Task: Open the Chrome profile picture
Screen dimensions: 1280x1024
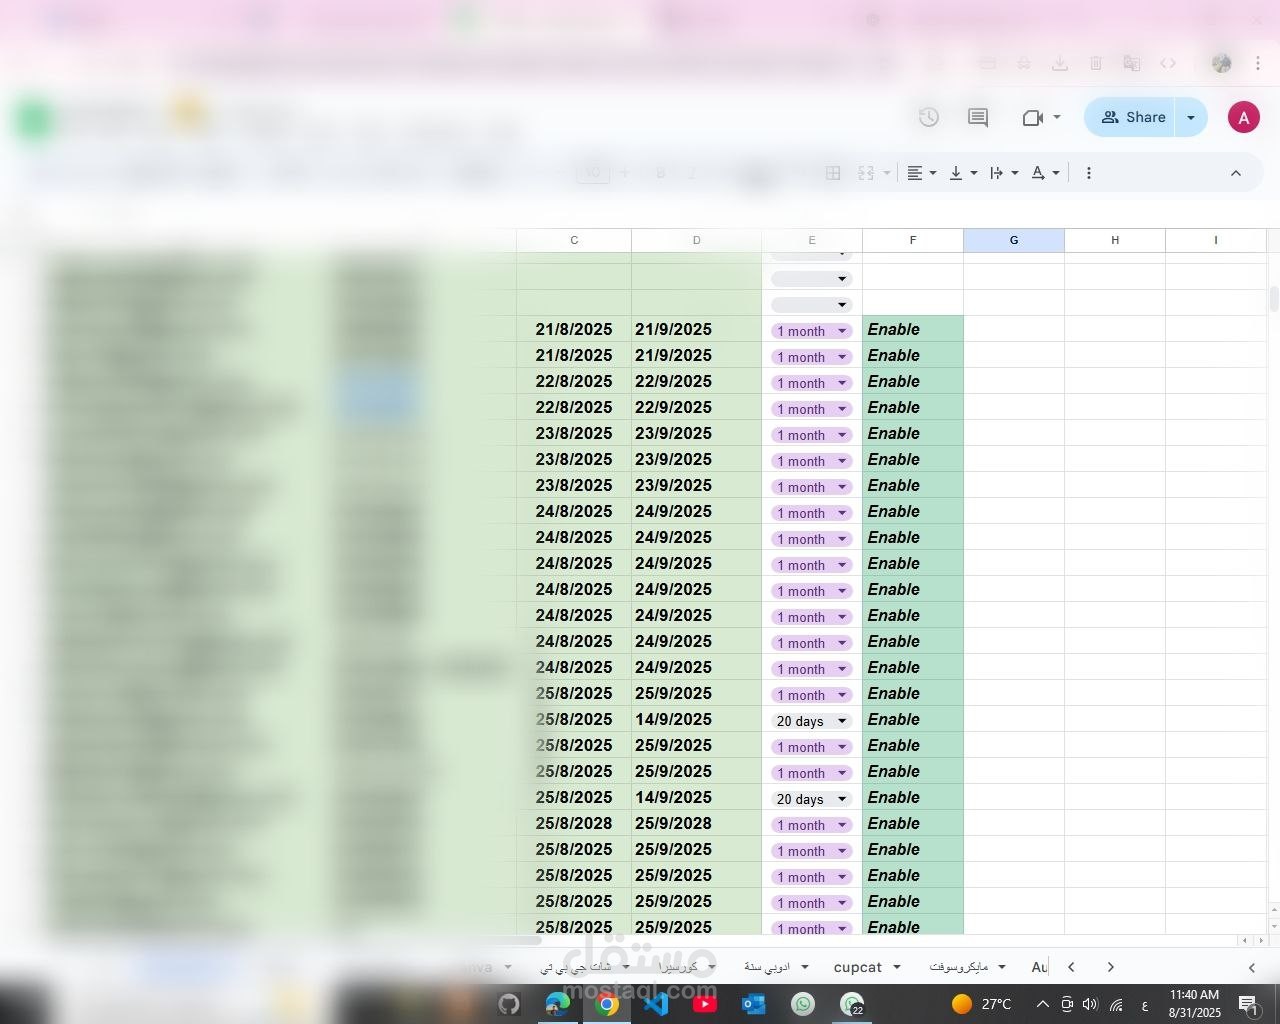Action: [x=1222, y=63]
